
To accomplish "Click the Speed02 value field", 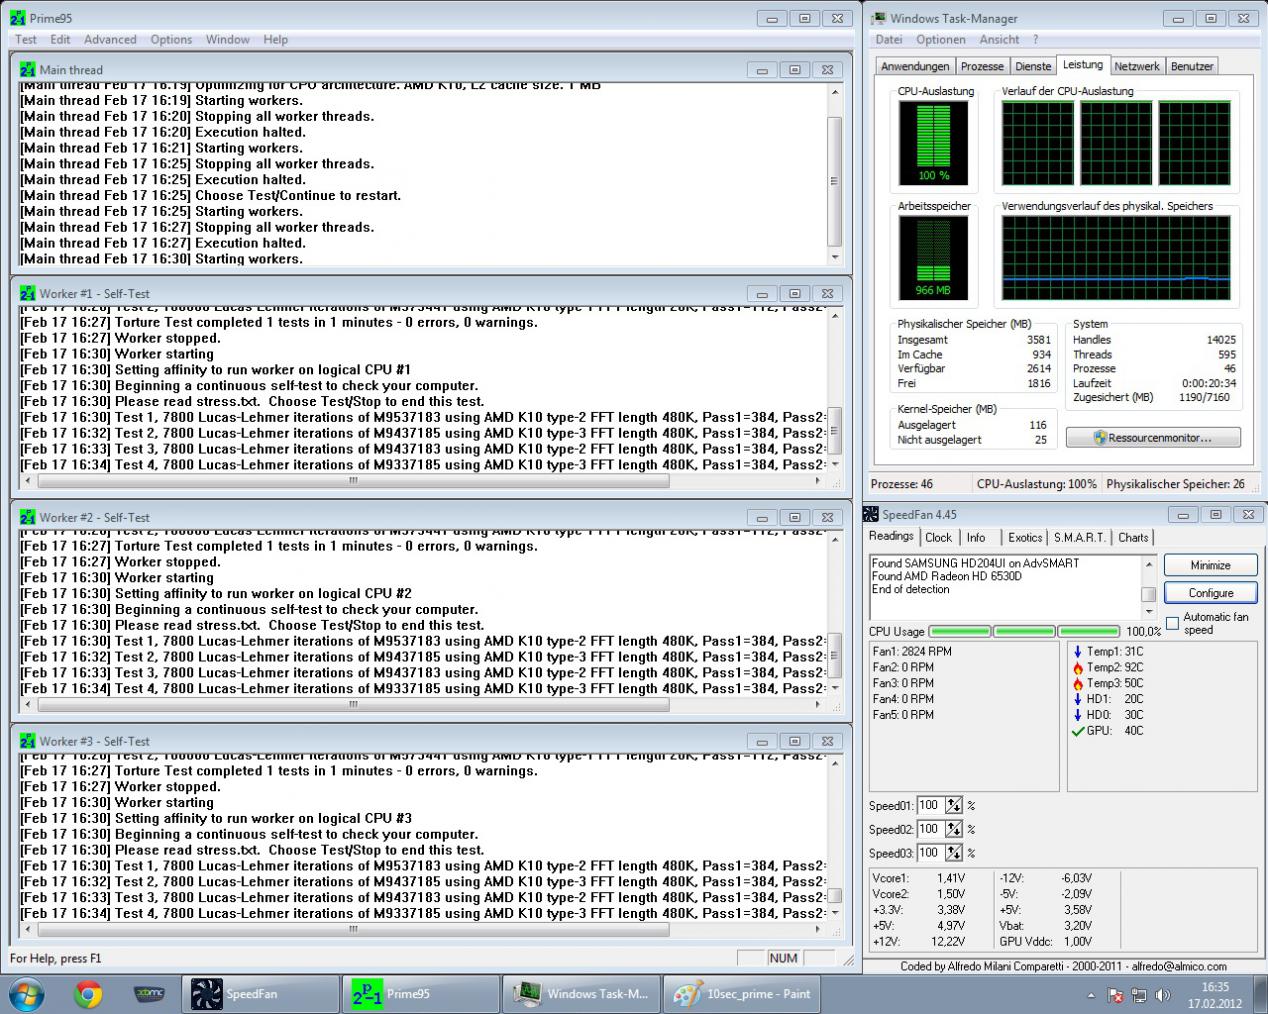I will [x=930, y=829].
